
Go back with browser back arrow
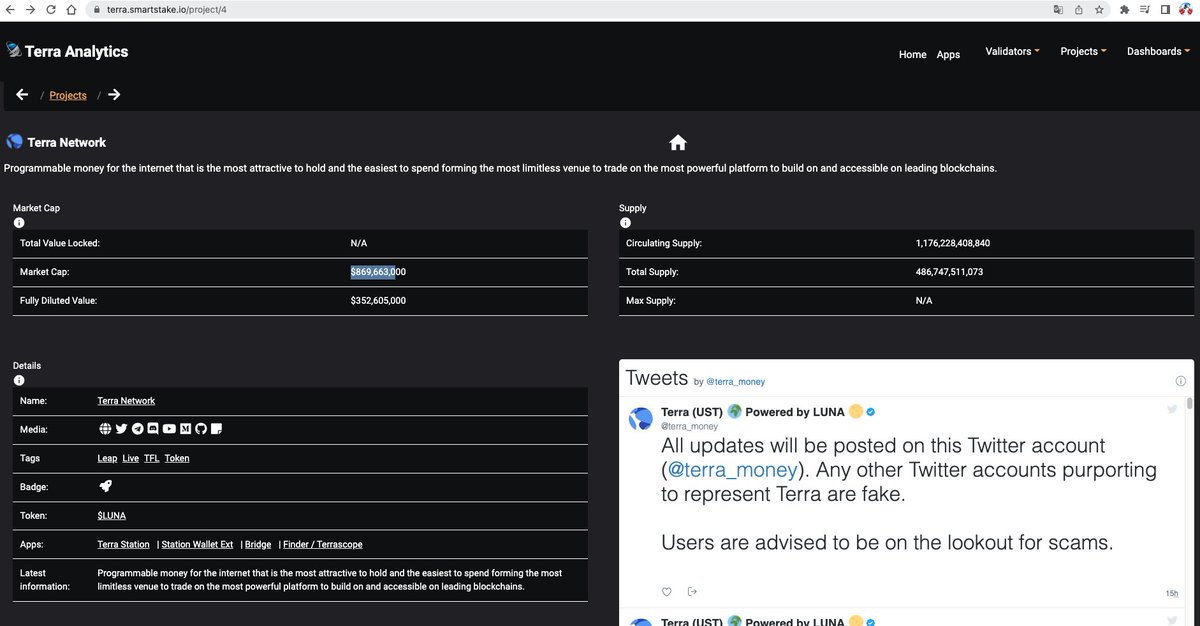[x=9, y=9]
